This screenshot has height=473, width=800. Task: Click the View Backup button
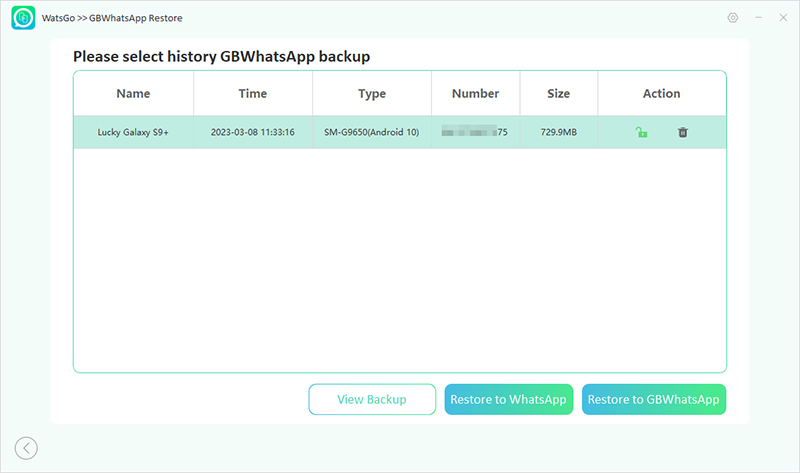point(372,399)
